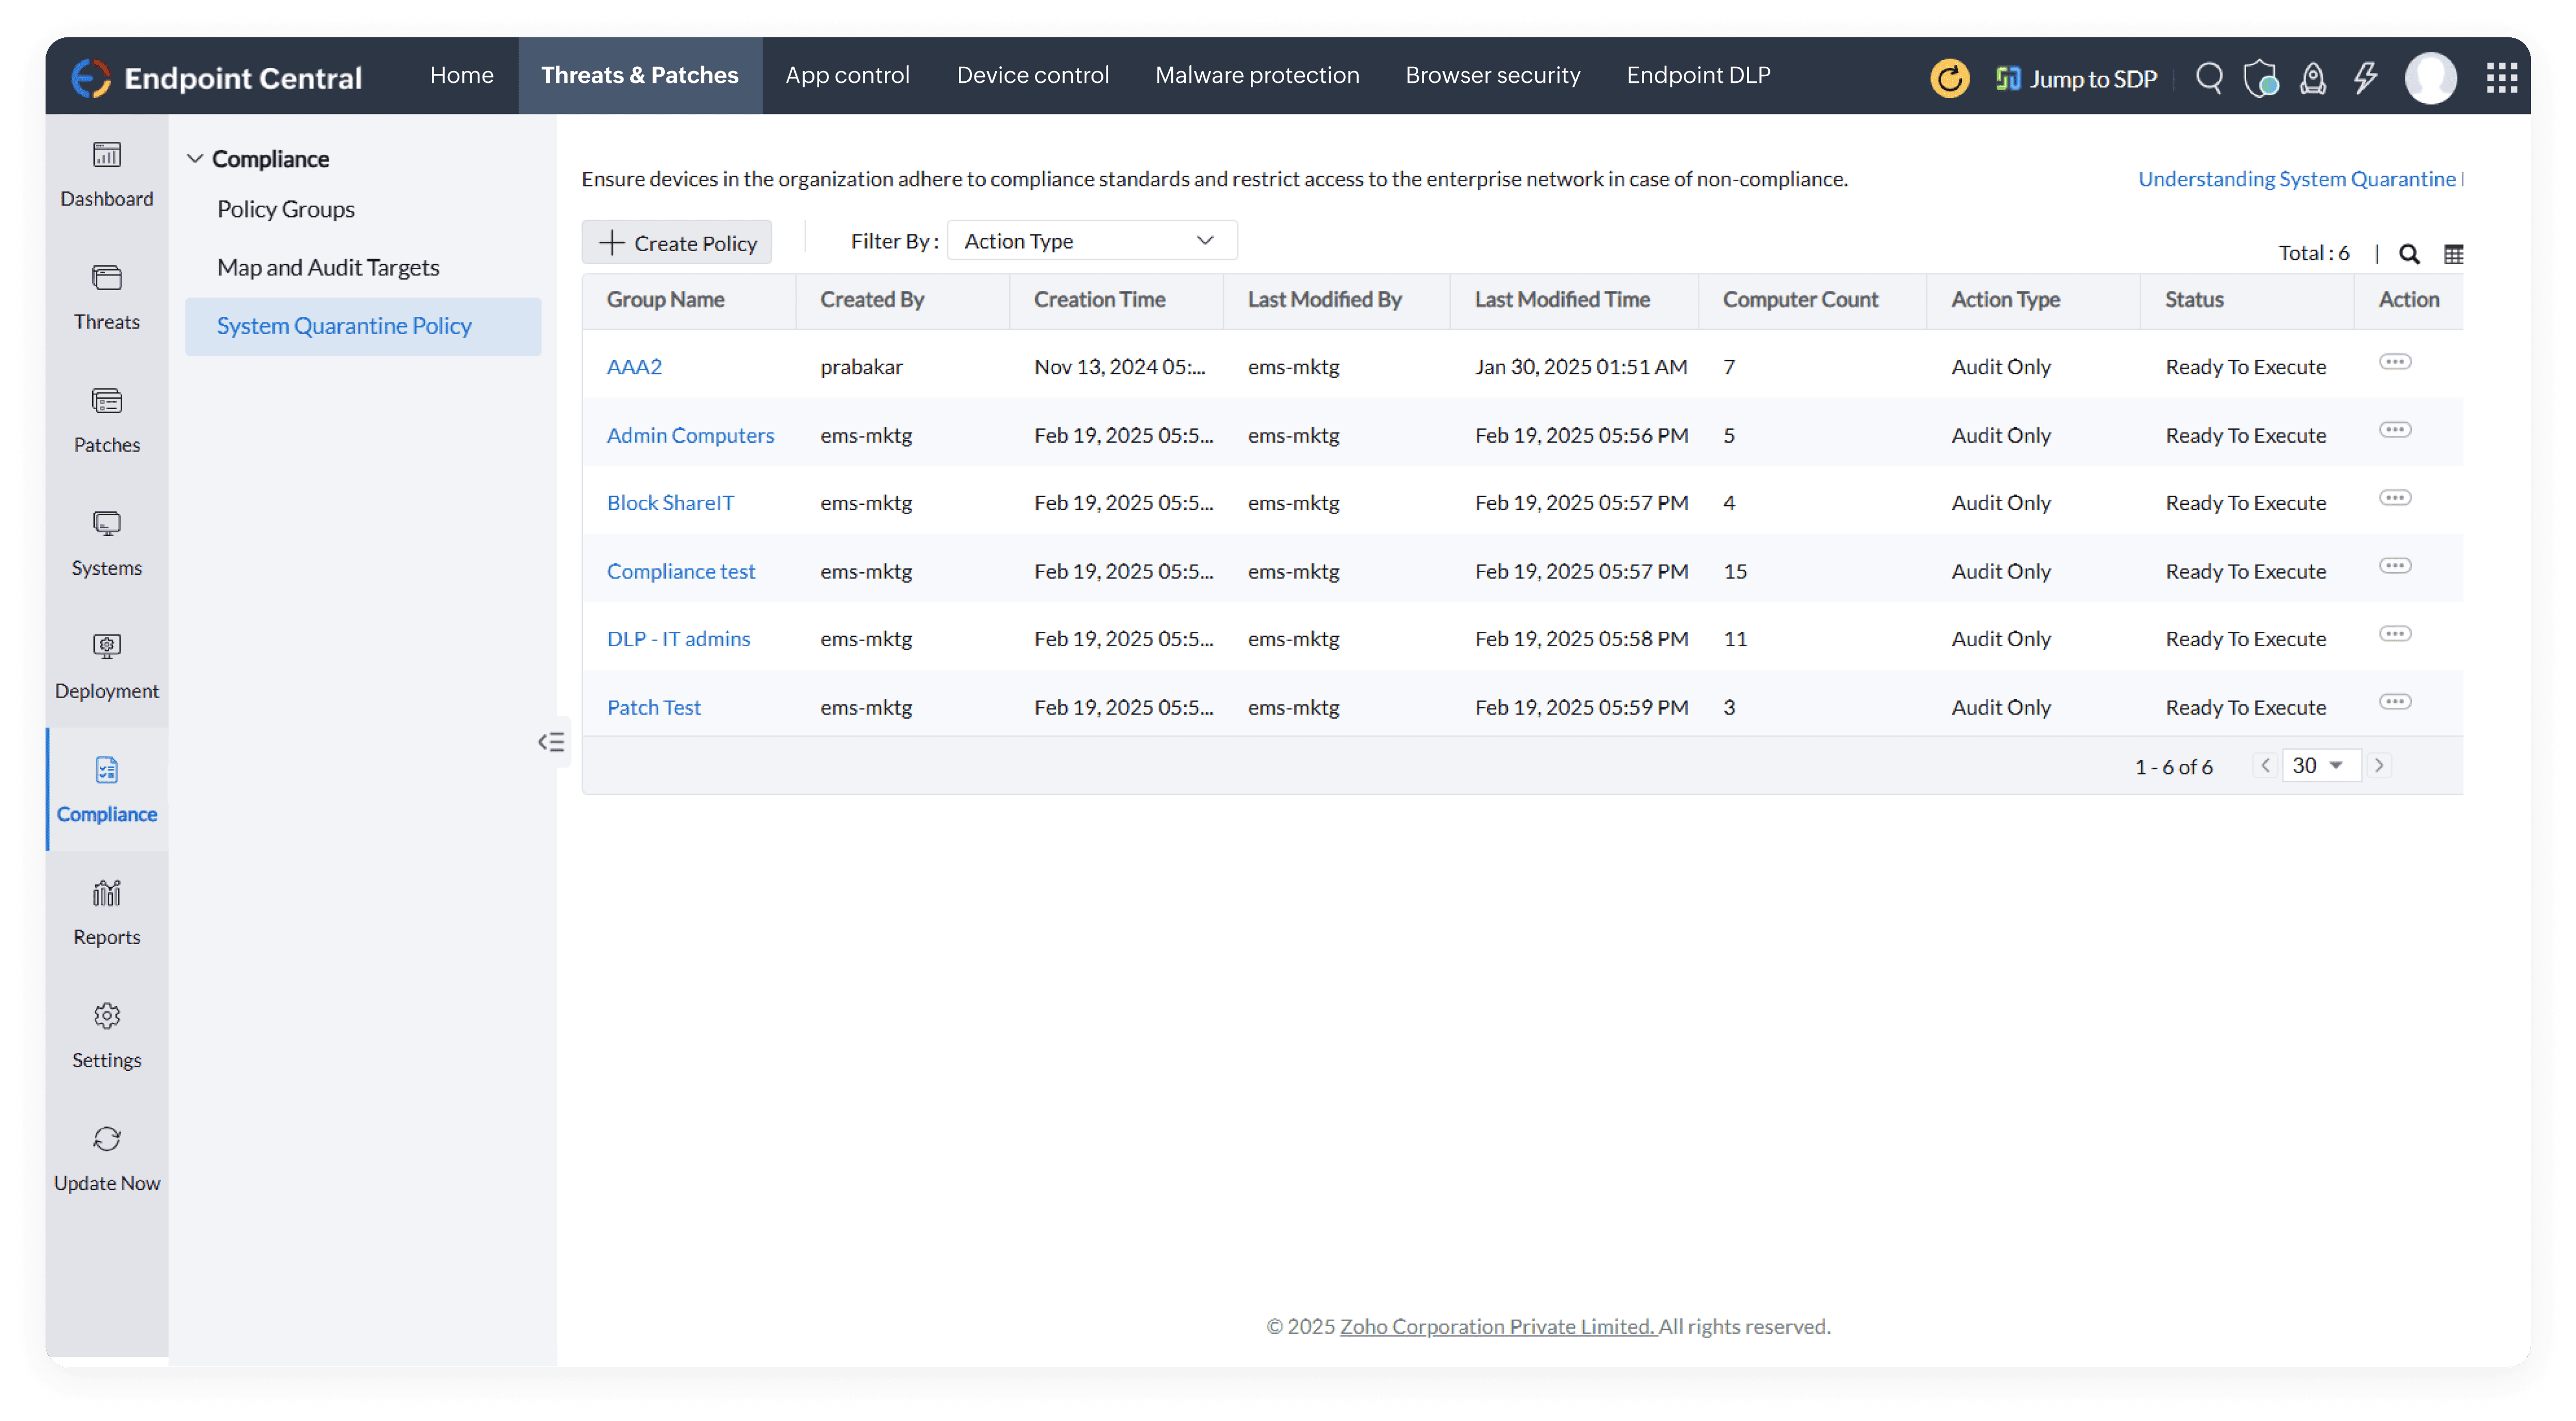Switch to the Malware protection tab
2576x1421 pixels.
(1256, 75)
